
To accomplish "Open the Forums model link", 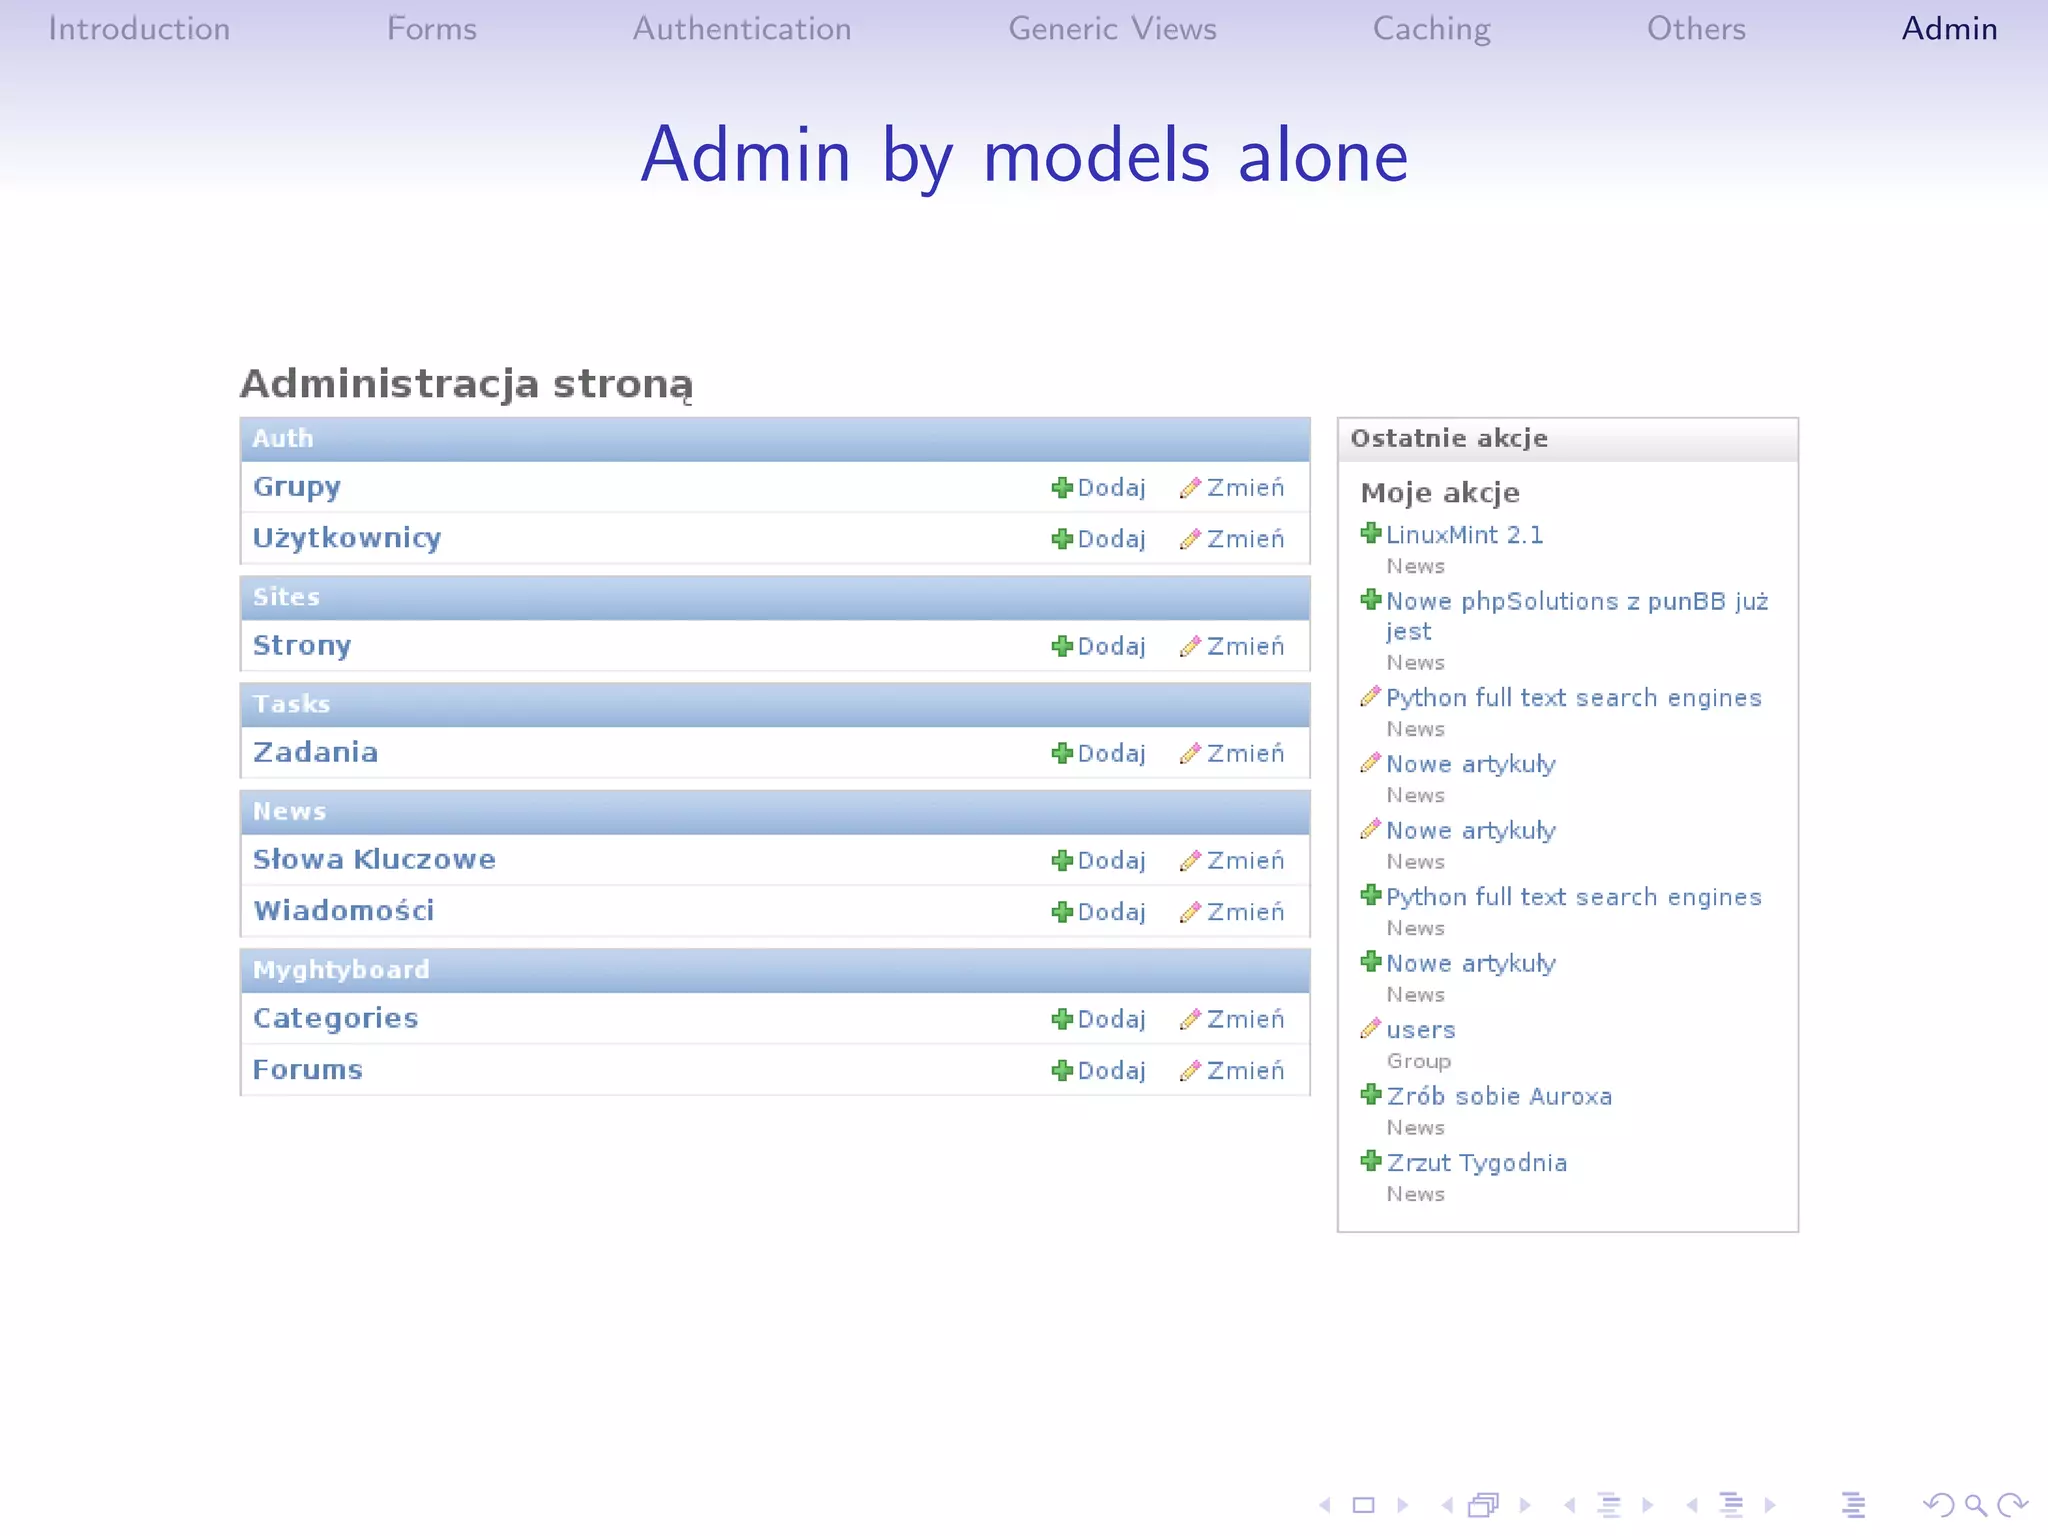I will click(307, 1070).
